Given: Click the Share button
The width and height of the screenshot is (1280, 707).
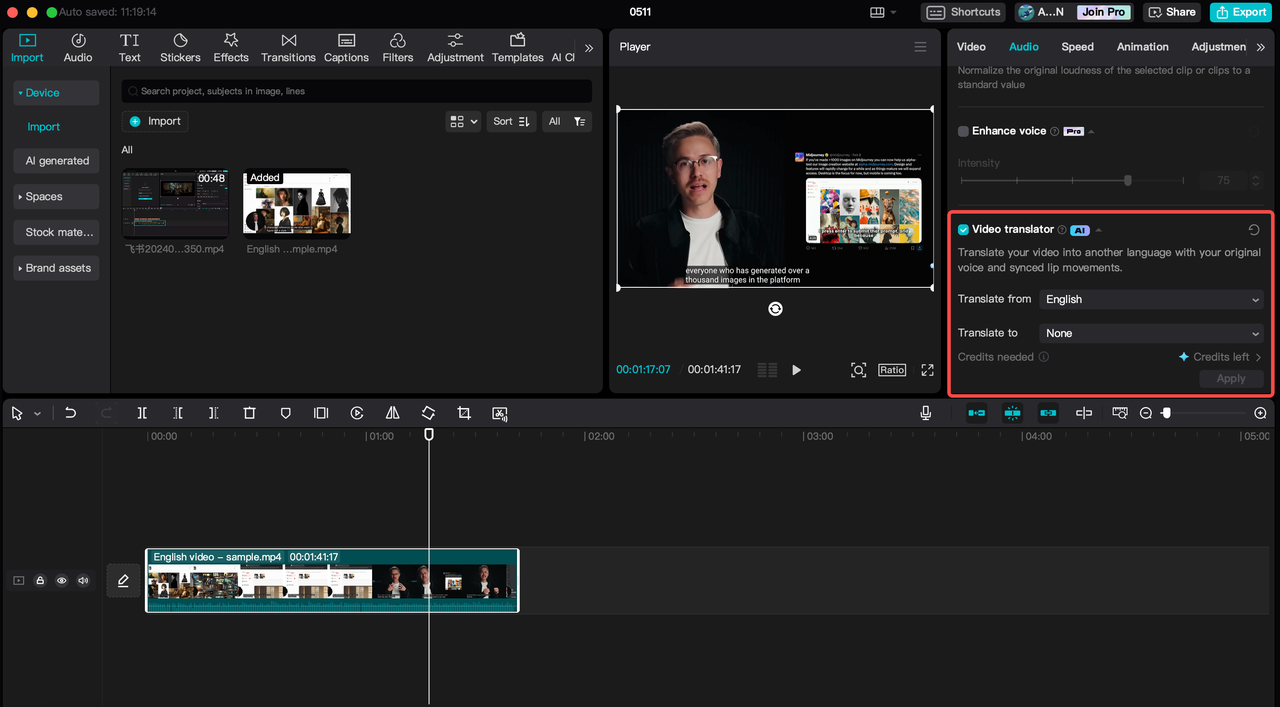Looking at the screenshot, I should pos(1171,12).
